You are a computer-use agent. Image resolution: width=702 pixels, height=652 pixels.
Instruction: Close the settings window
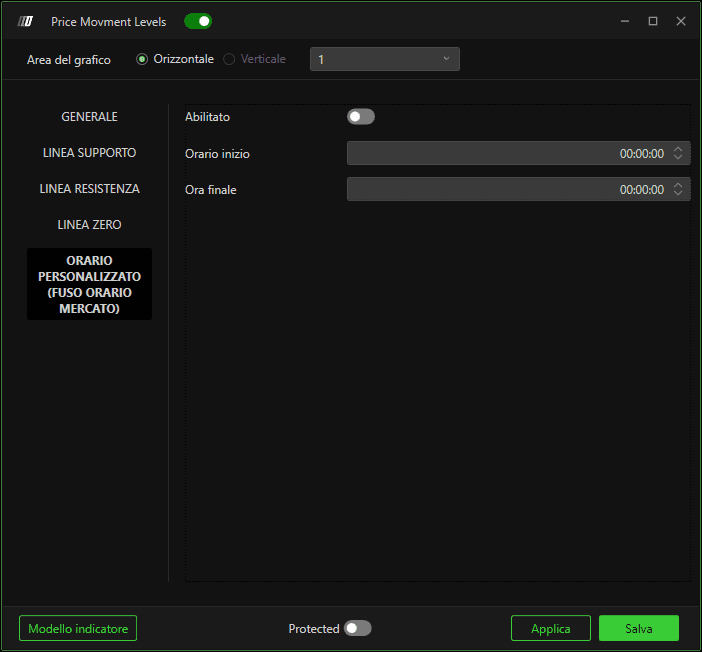point(681,21)
